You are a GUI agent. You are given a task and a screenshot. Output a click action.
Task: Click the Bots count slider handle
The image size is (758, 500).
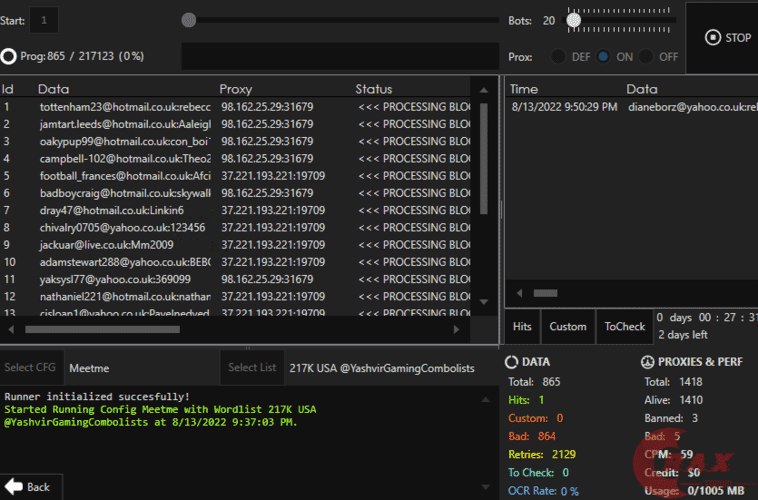[x=573, y=20]
